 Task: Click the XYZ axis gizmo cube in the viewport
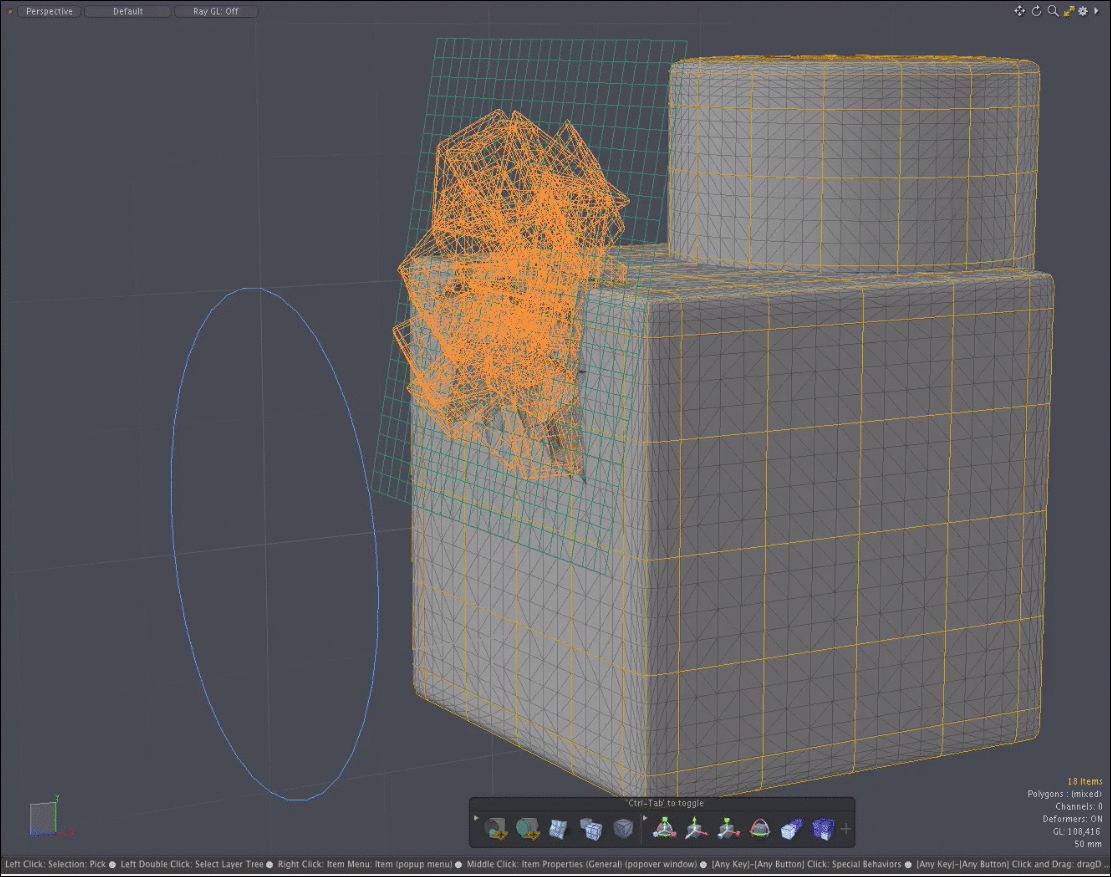(44, 818)
